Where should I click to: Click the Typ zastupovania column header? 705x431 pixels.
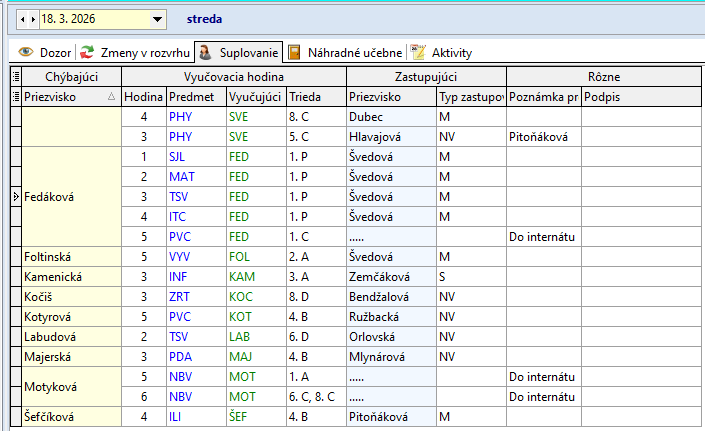[x=469, y=97]
